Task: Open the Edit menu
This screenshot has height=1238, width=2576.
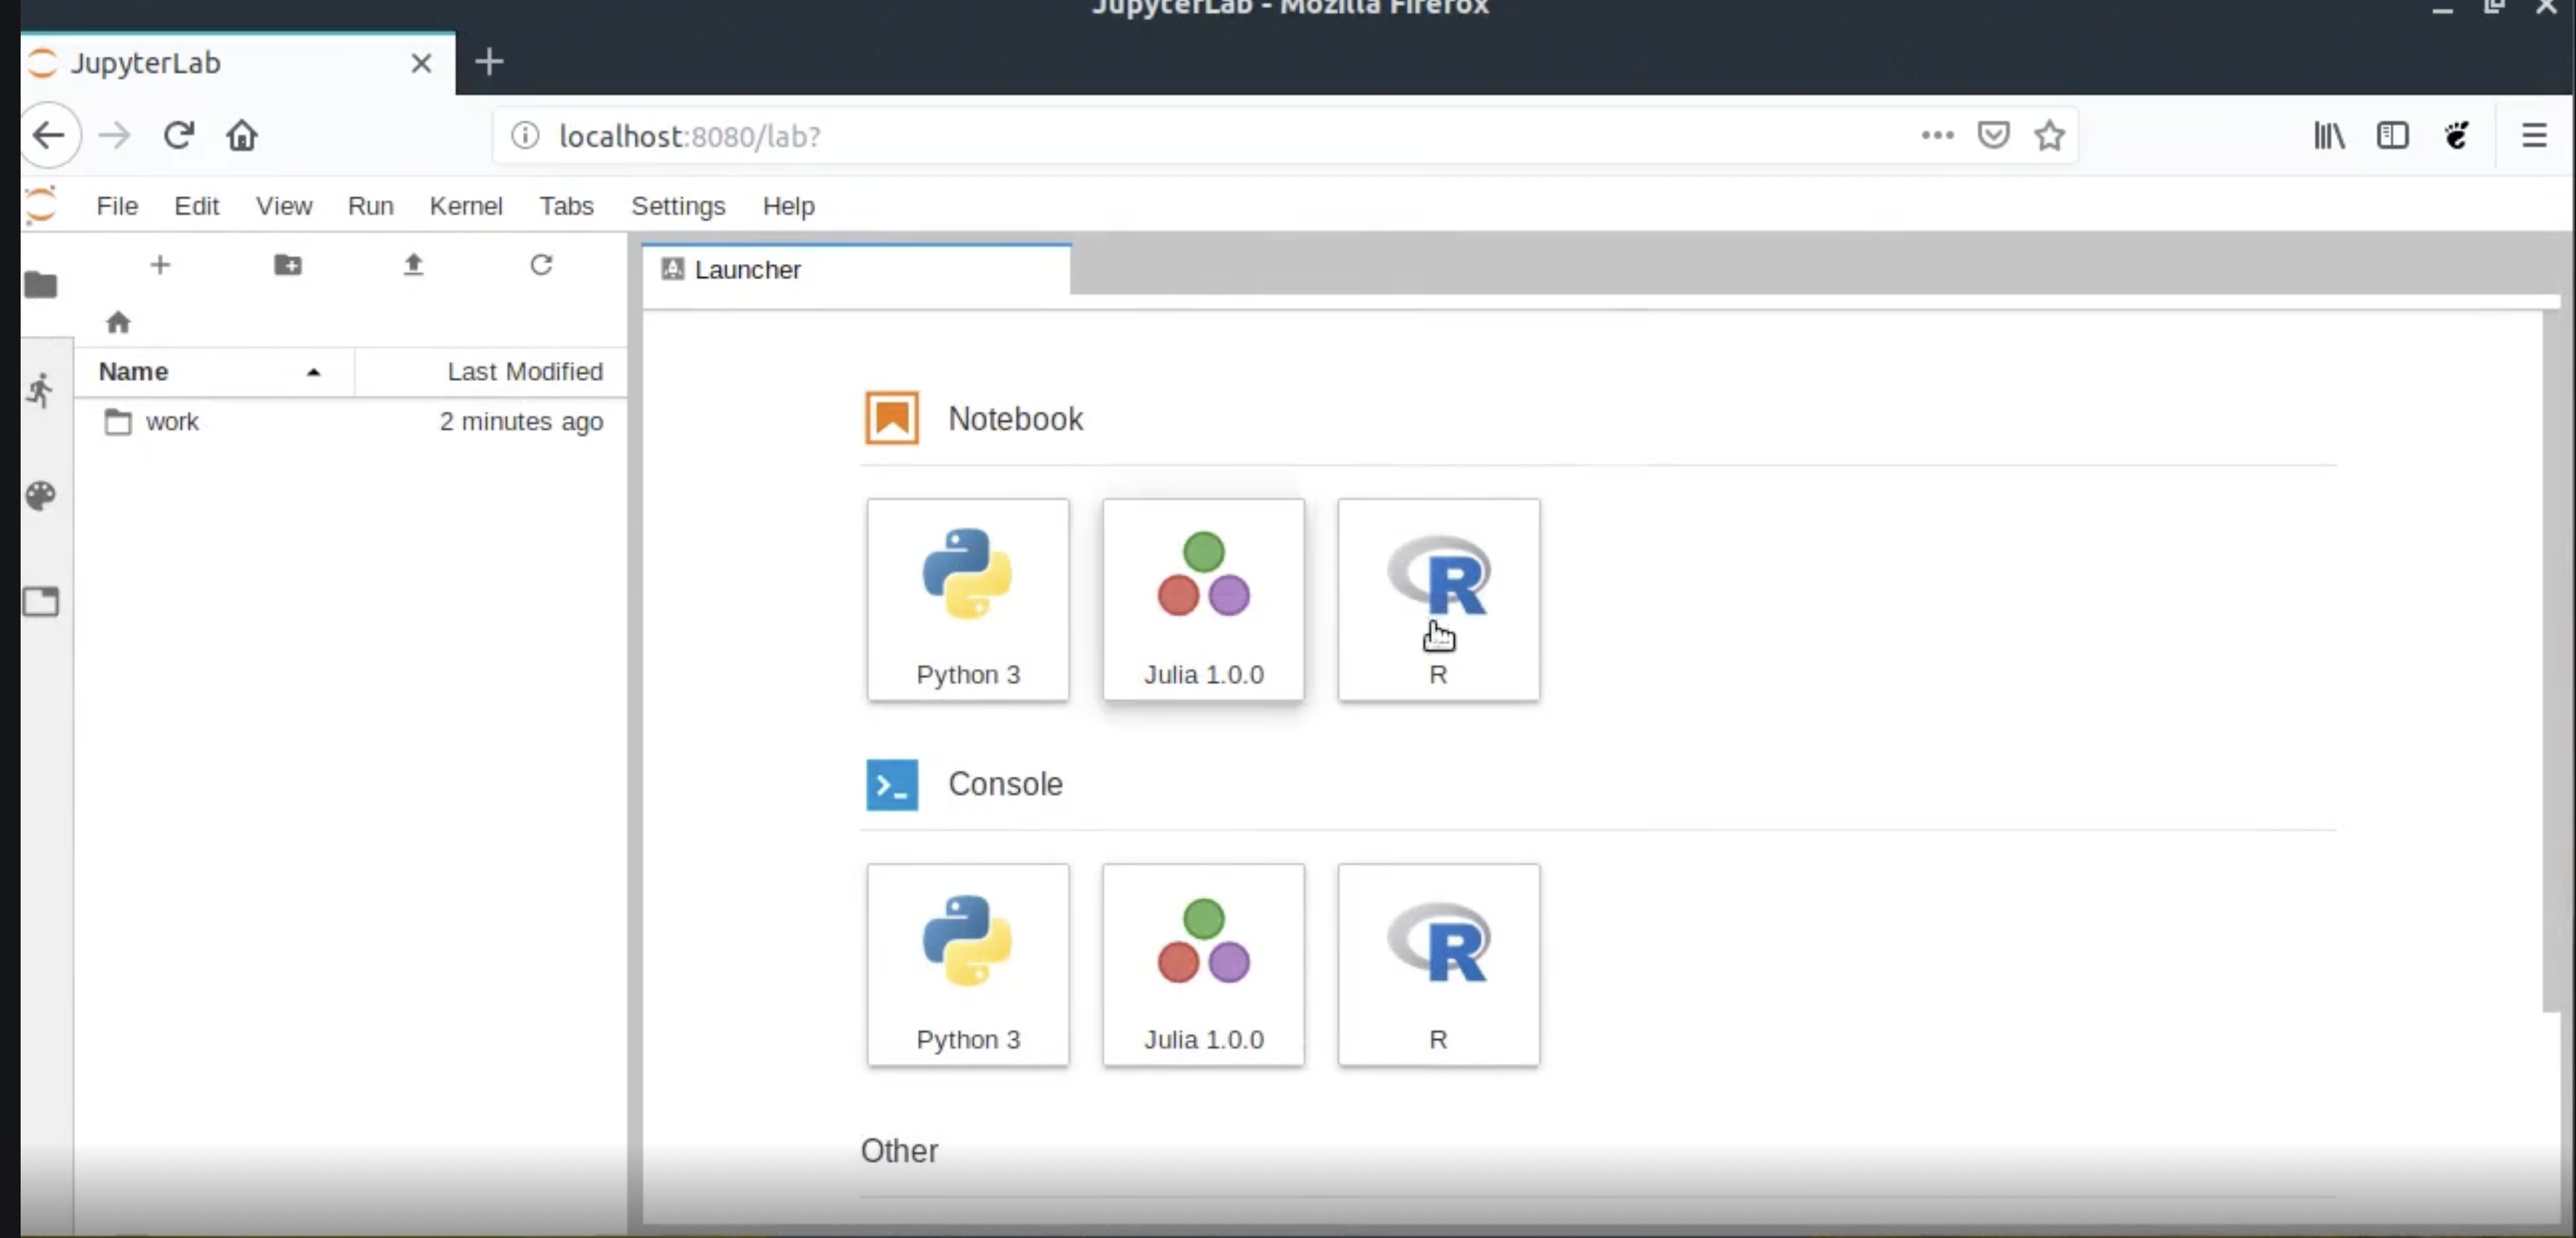Action: [x=196, y=205]
